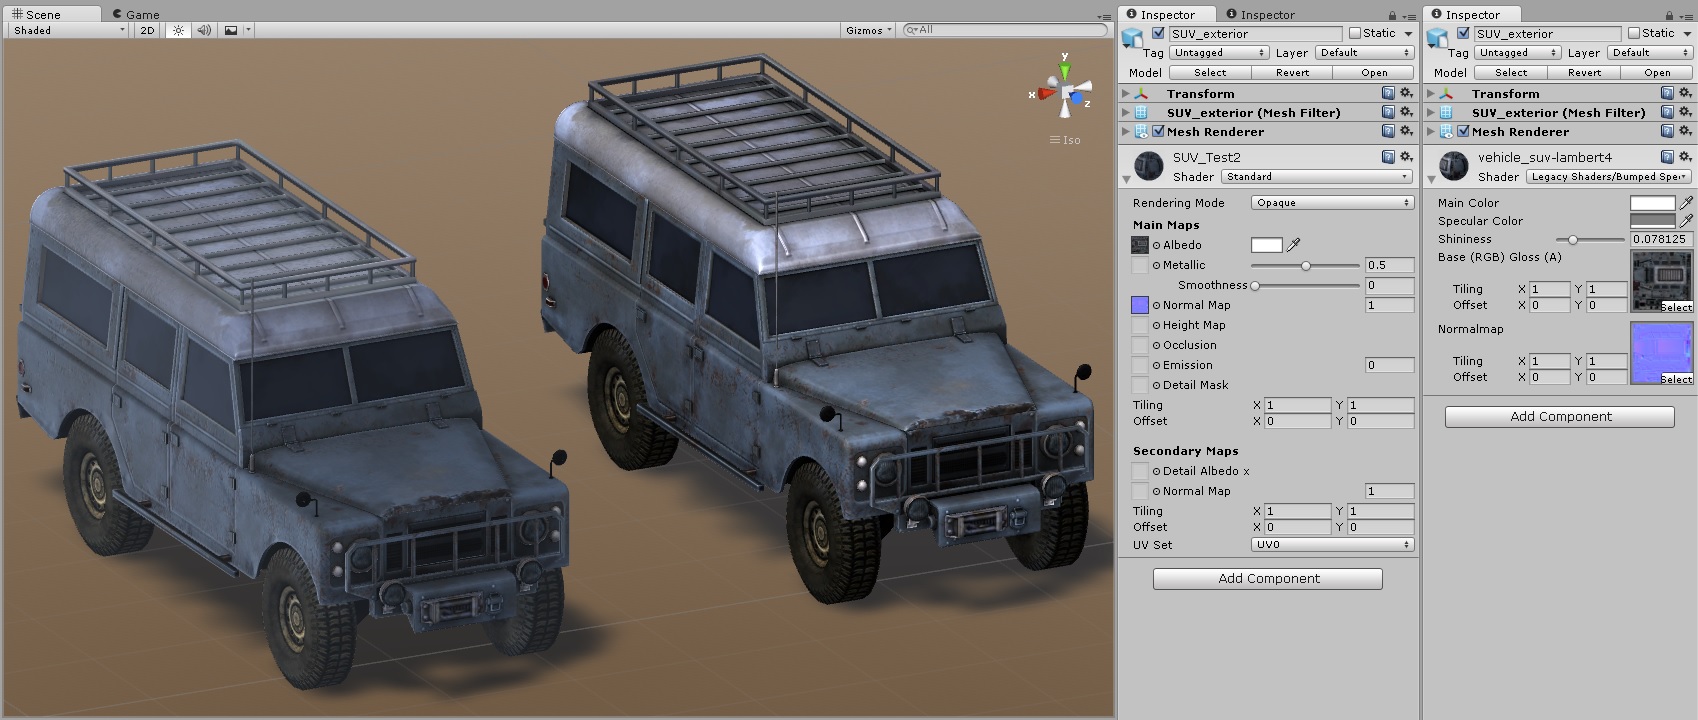Toggle the Static checkbox in the right Inspector
This screenshot has width=1698, height=720.
[x=1634, y=33]
